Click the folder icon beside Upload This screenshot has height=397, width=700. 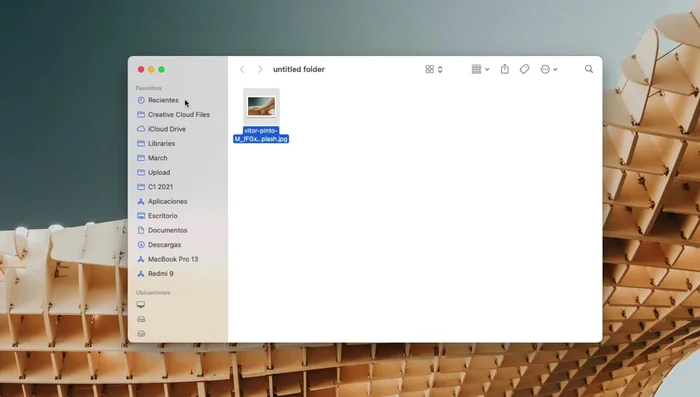point(141,172)
